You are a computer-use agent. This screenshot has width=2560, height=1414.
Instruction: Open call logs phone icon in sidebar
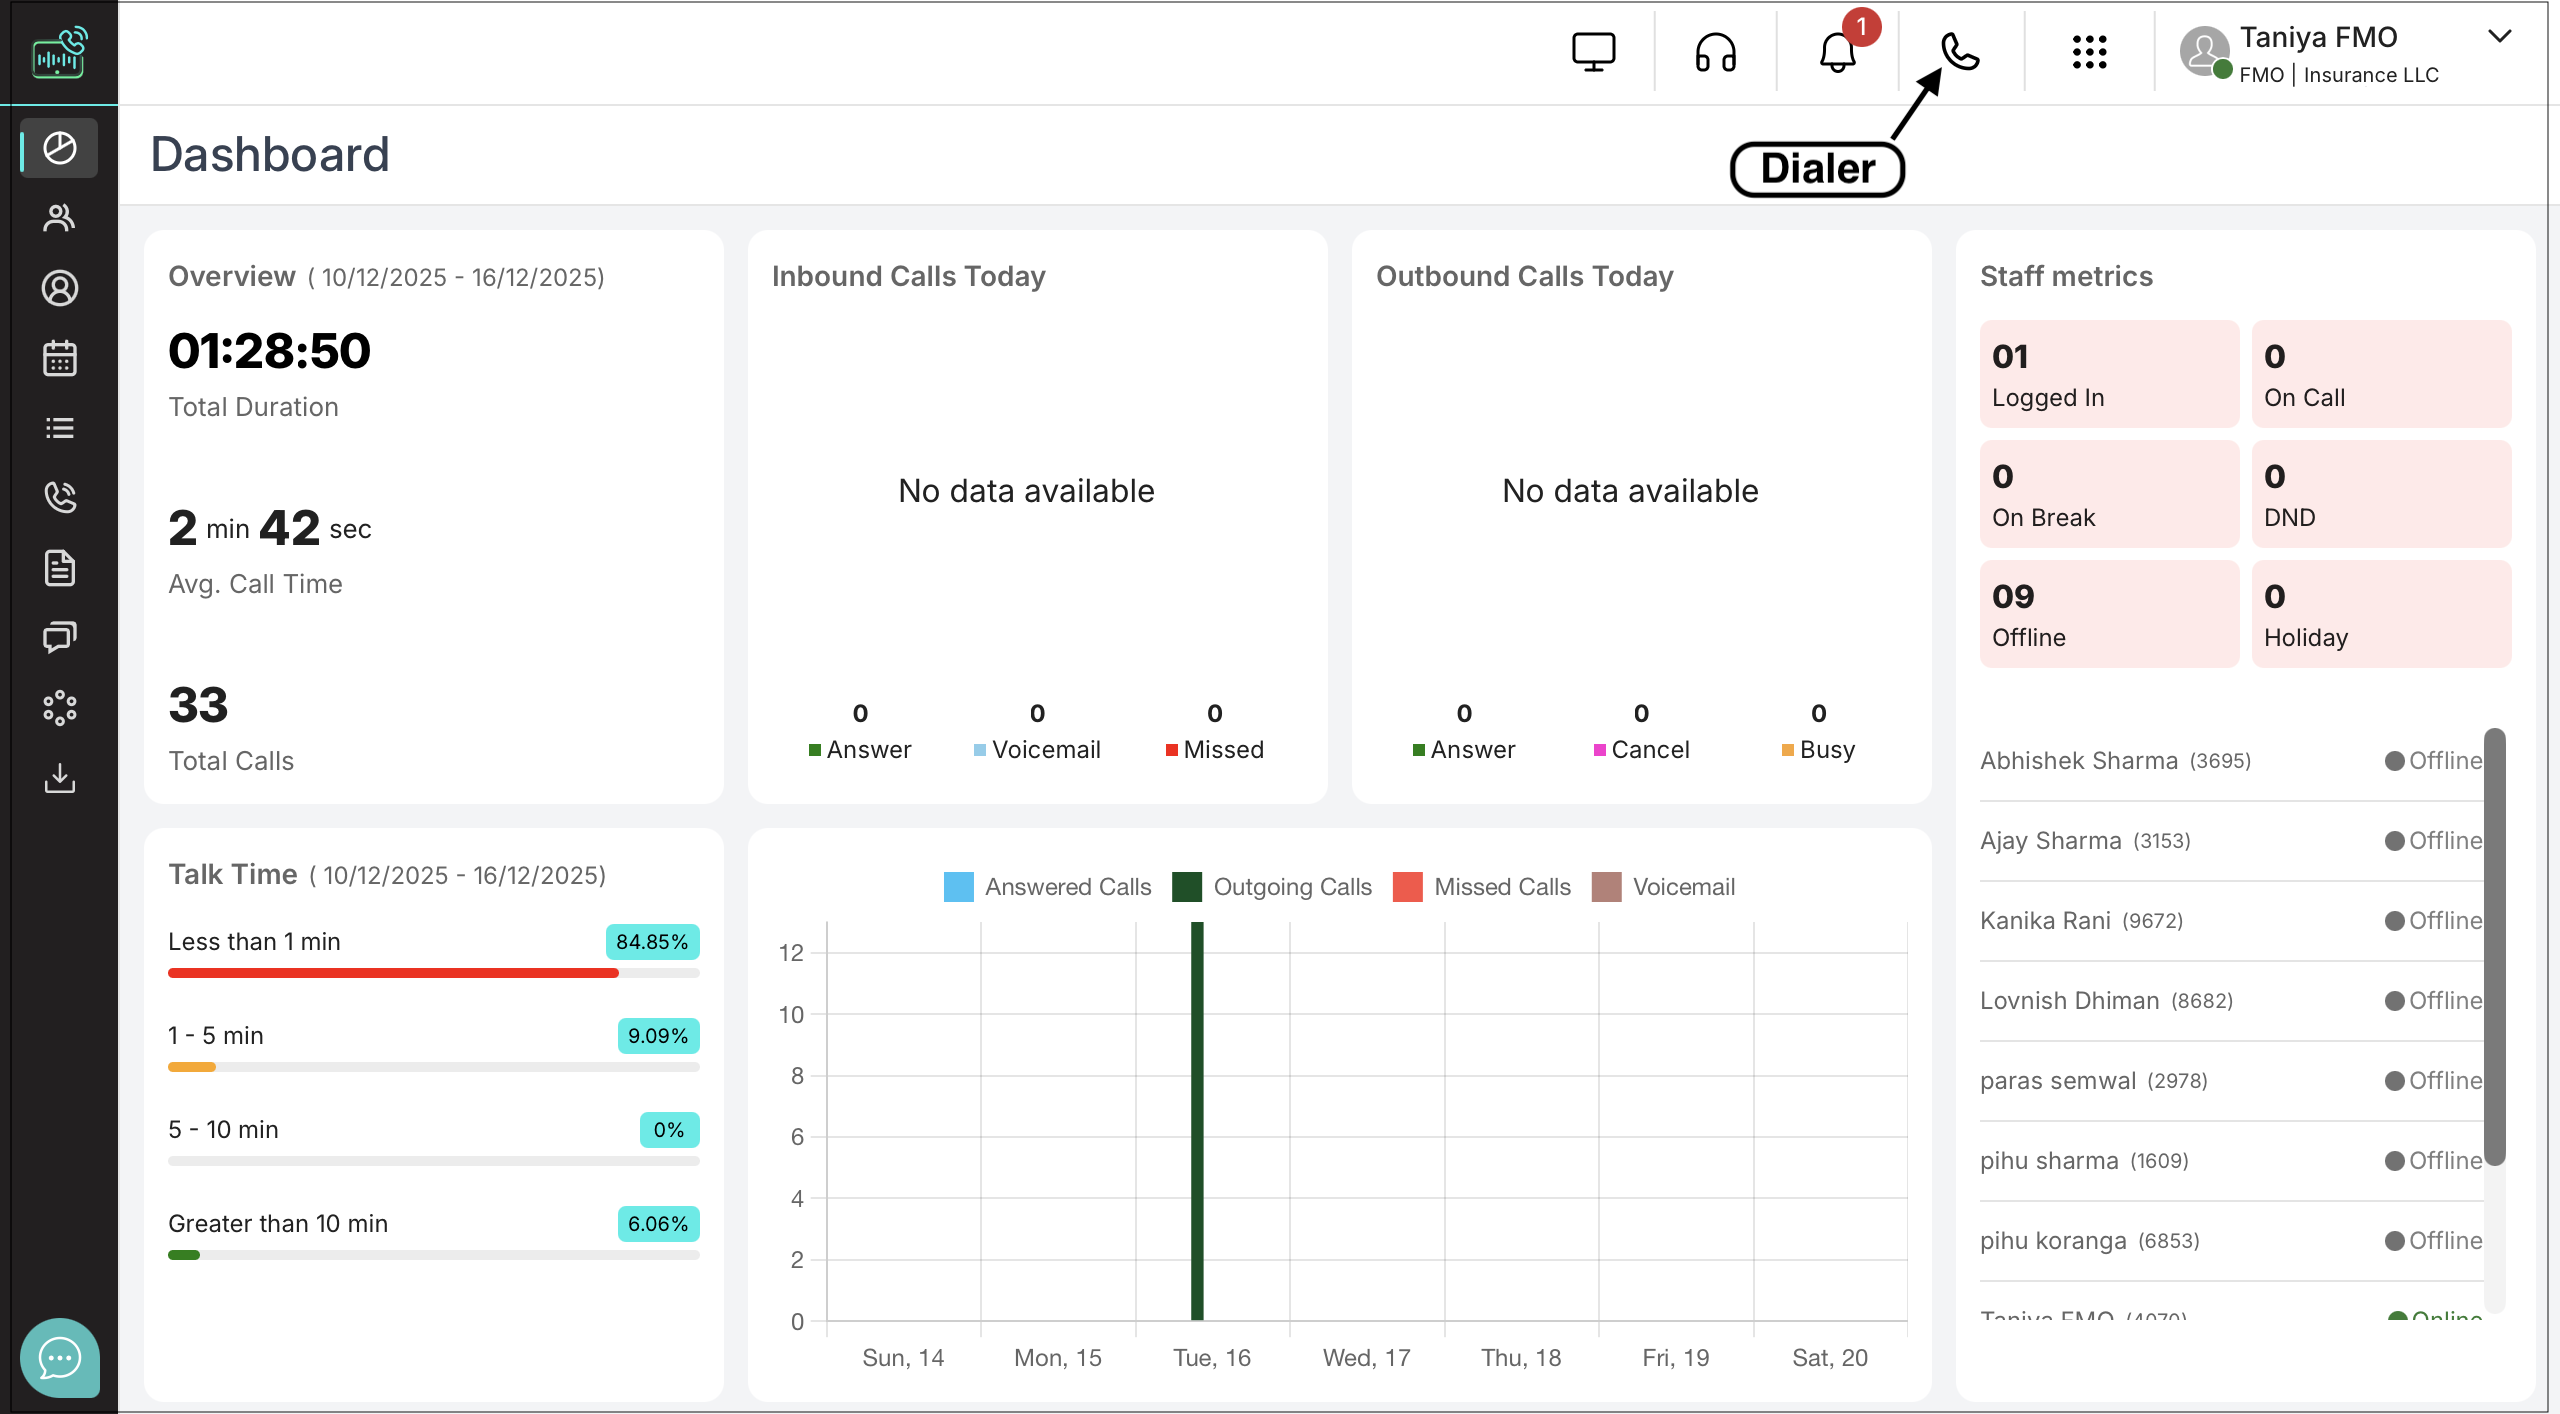(x=59, y=497)
